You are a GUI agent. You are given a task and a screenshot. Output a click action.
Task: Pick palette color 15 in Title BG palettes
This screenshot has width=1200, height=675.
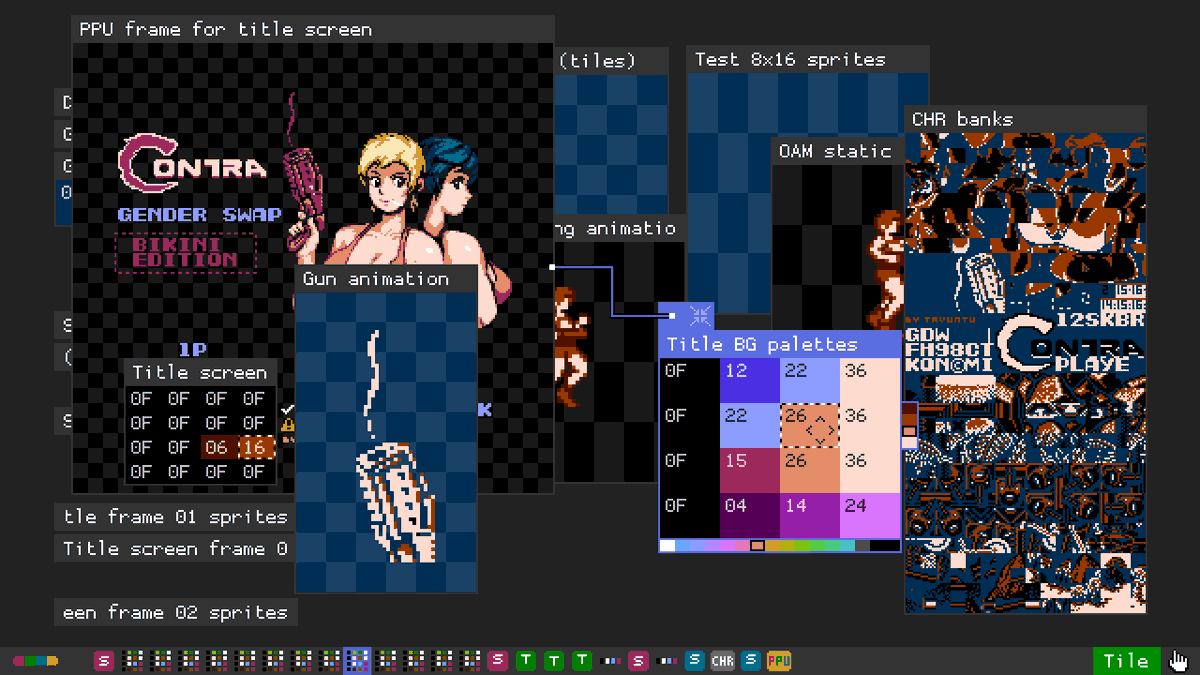[750, 470]
